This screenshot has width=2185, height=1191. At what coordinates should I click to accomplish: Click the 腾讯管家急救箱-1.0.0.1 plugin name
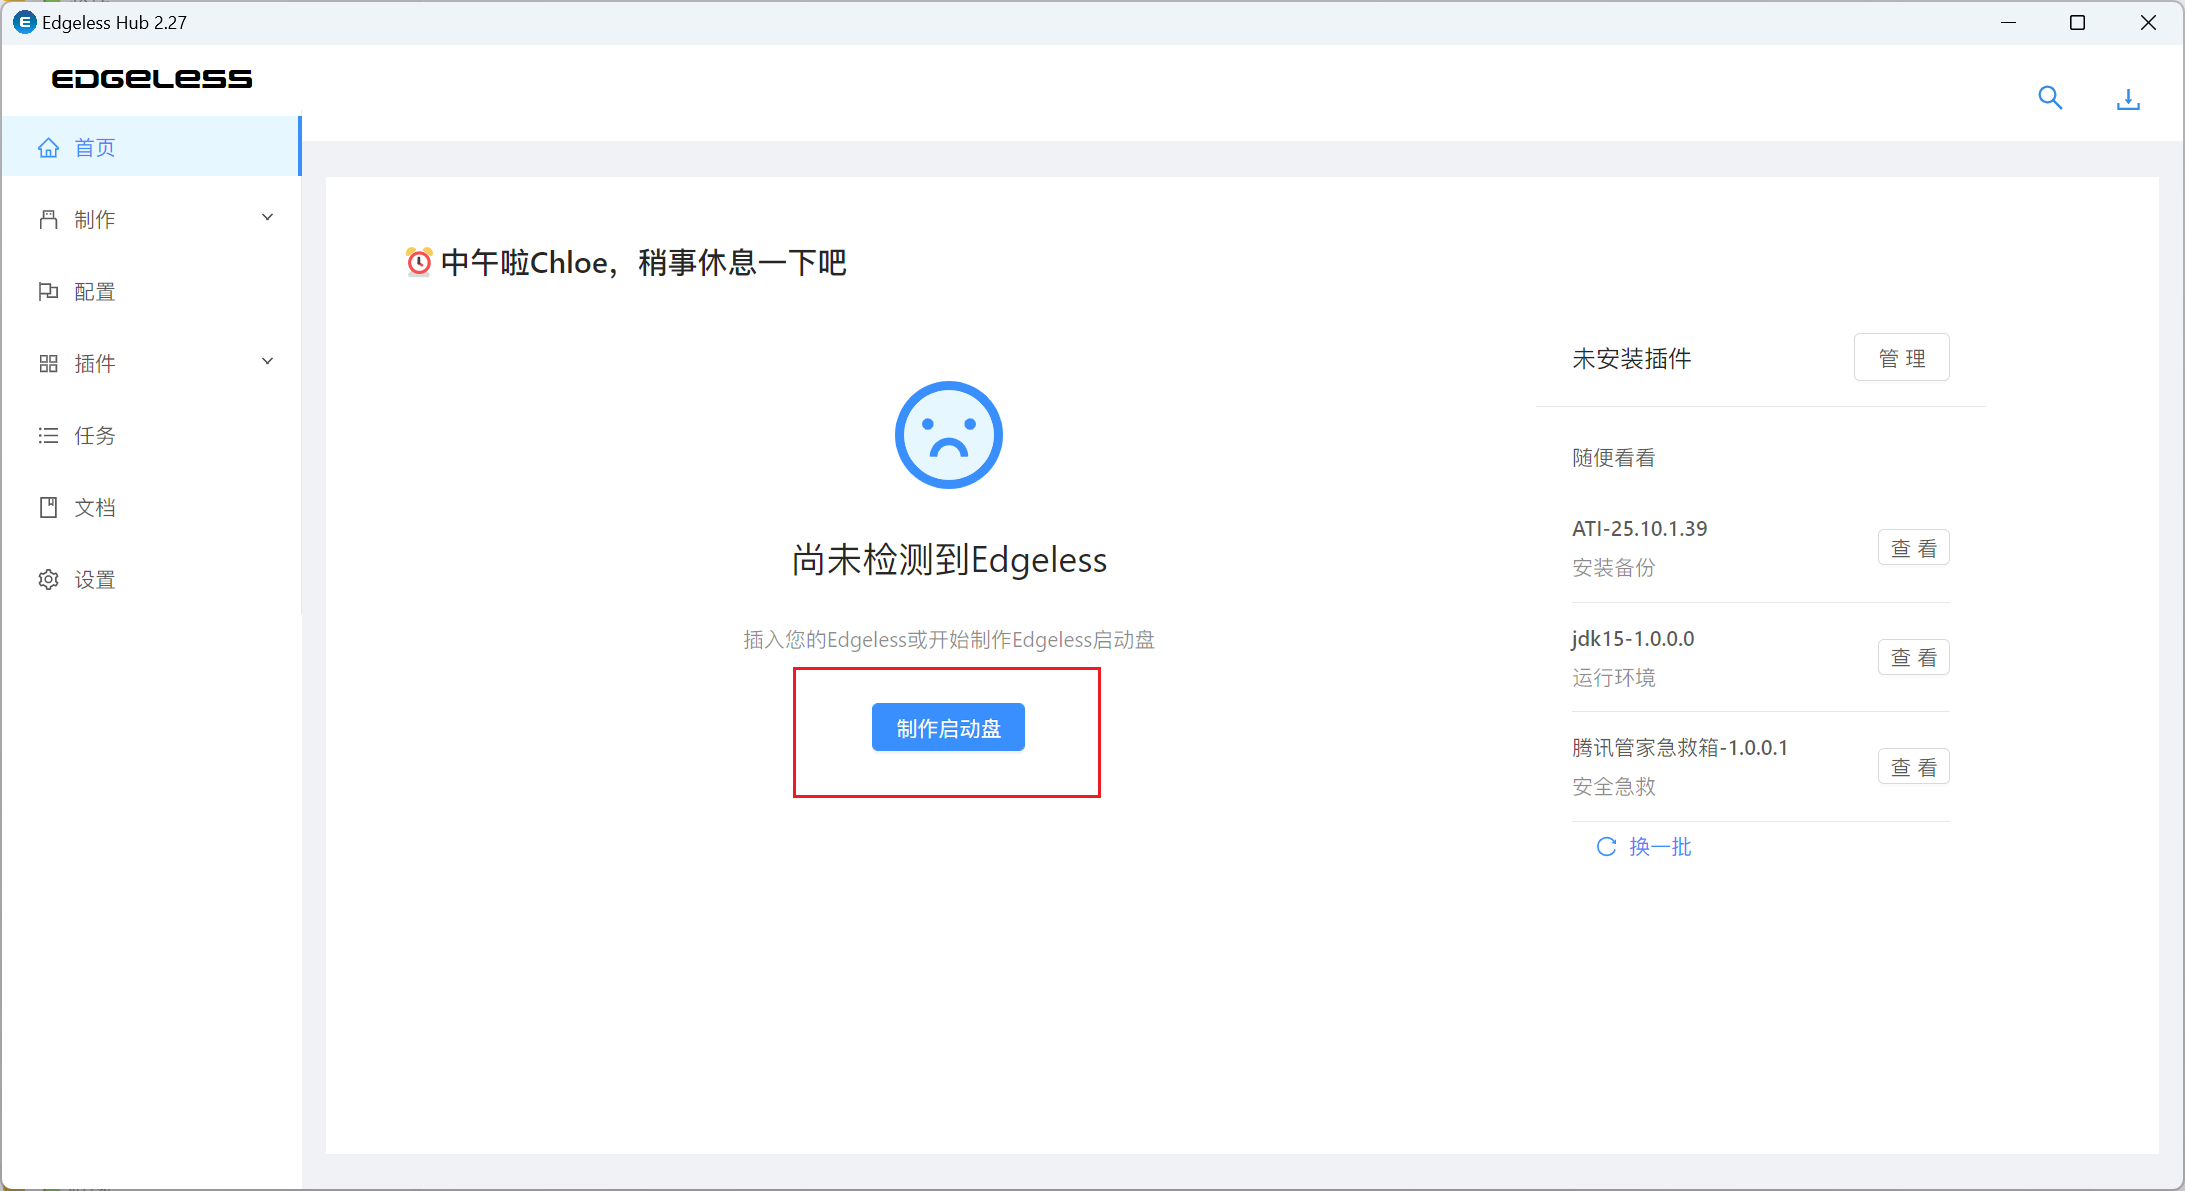tap(1679, 747)
